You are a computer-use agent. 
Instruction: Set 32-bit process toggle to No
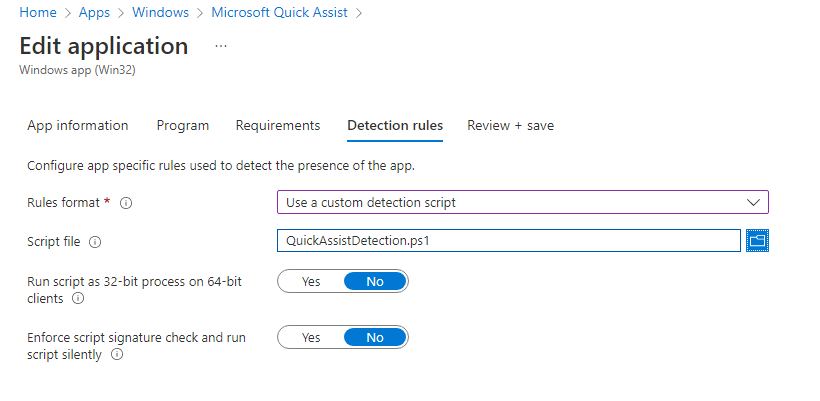375,282
